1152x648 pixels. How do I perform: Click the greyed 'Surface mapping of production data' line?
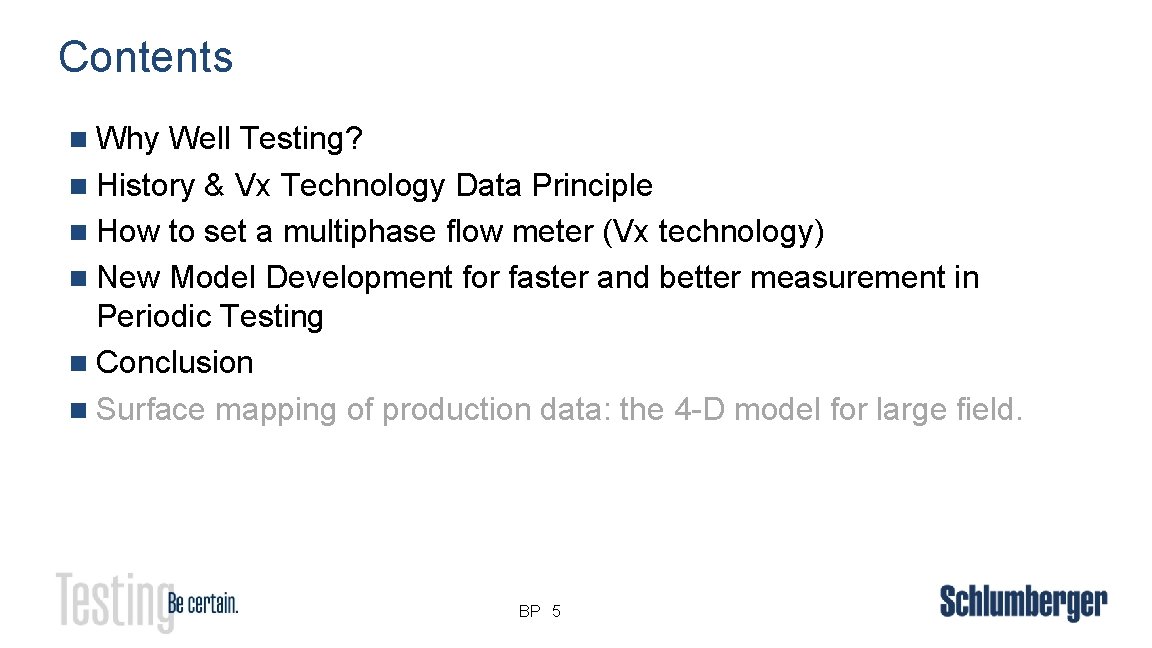[559, 410]
